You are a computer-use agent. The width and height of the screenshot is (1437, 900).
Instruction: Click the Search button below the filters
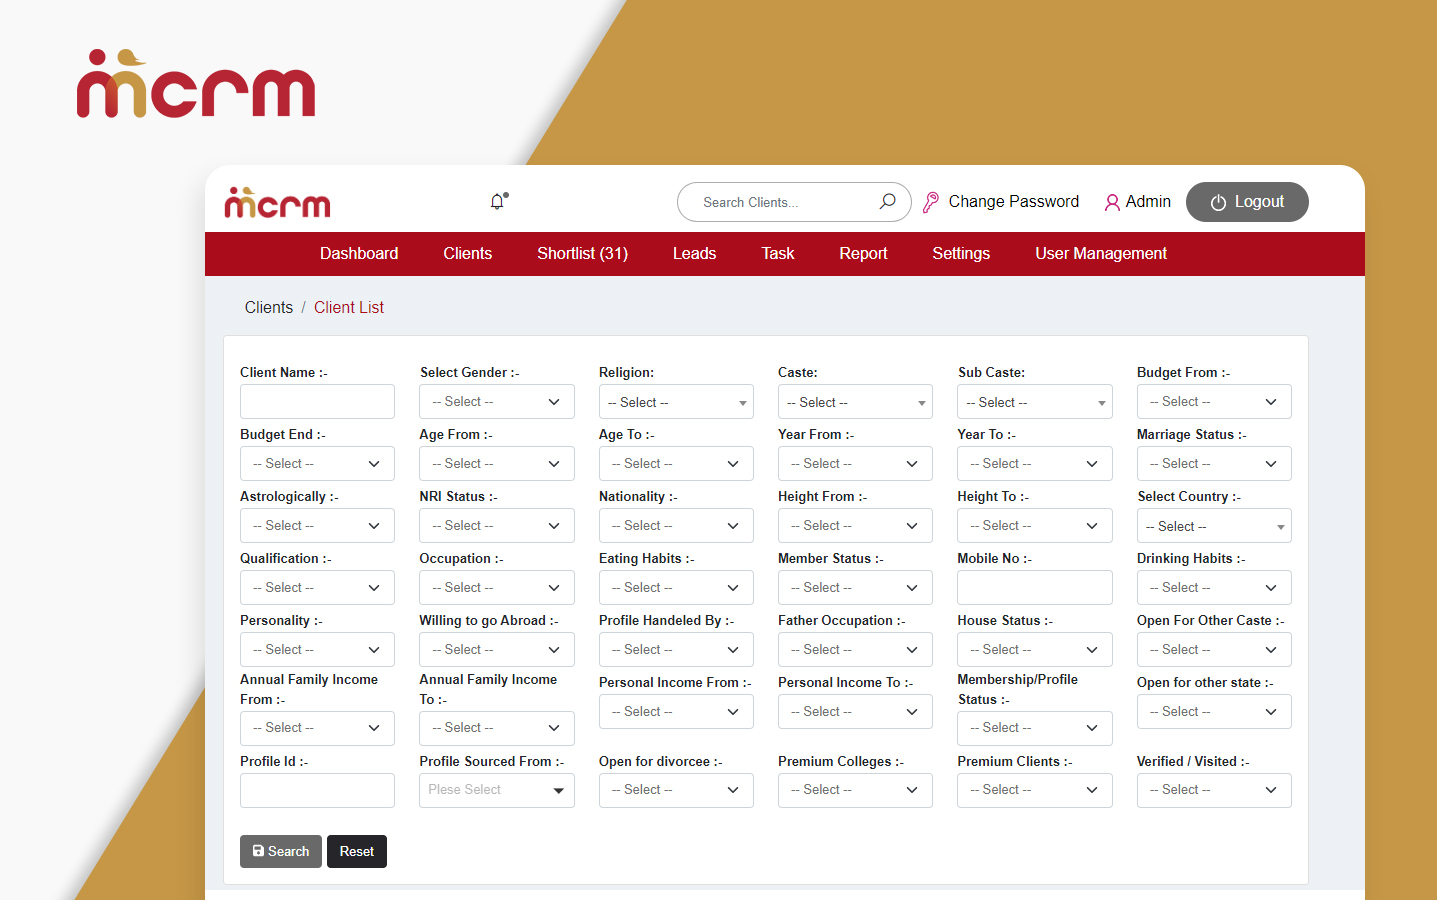click(x=281, y=852)
